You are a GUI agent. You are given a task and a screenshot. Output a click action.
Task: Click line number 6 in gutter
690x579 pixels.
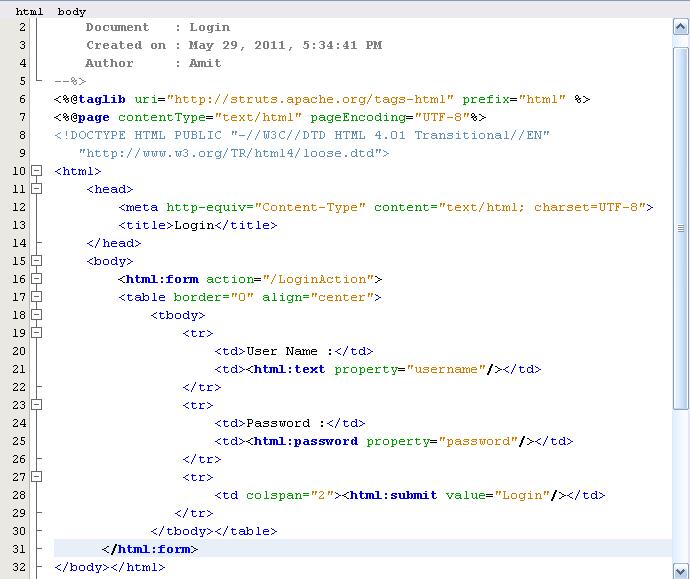[22, 99]
